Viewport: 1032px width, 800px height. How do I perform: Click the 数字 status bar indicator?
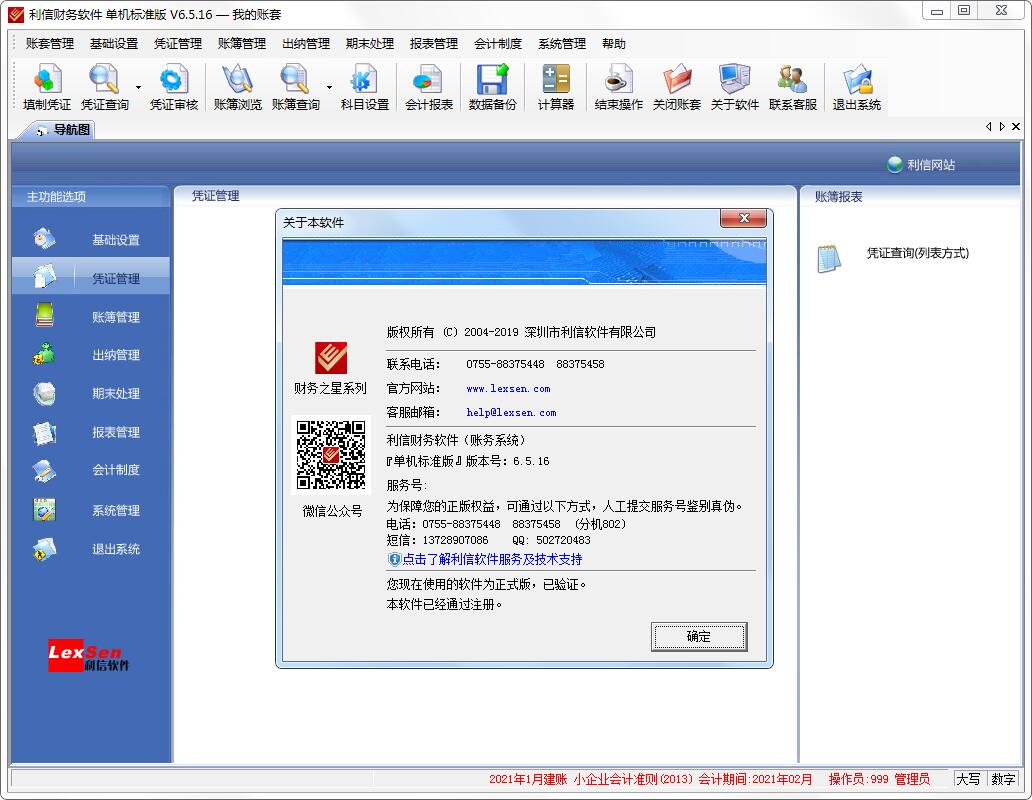[x=1003, y=779]
